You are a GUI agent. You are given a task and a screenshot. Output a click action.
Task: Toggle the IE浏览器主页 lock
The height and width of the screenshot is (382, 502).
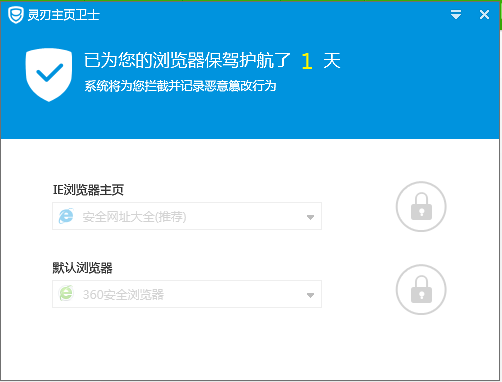(421, 206)
